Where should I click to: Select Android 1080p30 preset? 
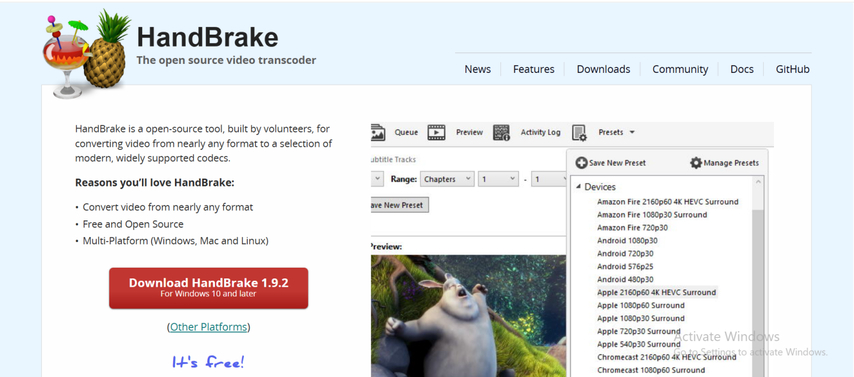pos(627,240)
